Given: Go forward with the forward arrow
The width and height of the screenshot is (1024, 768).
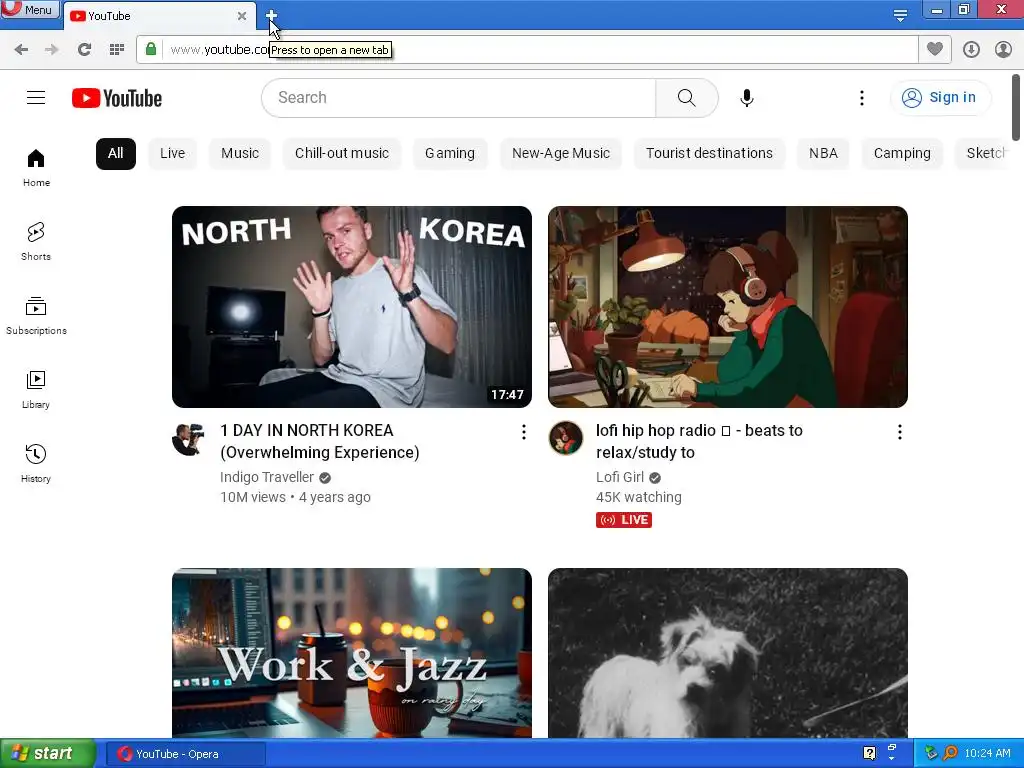Looking at the screenshot, I should 52,50.
